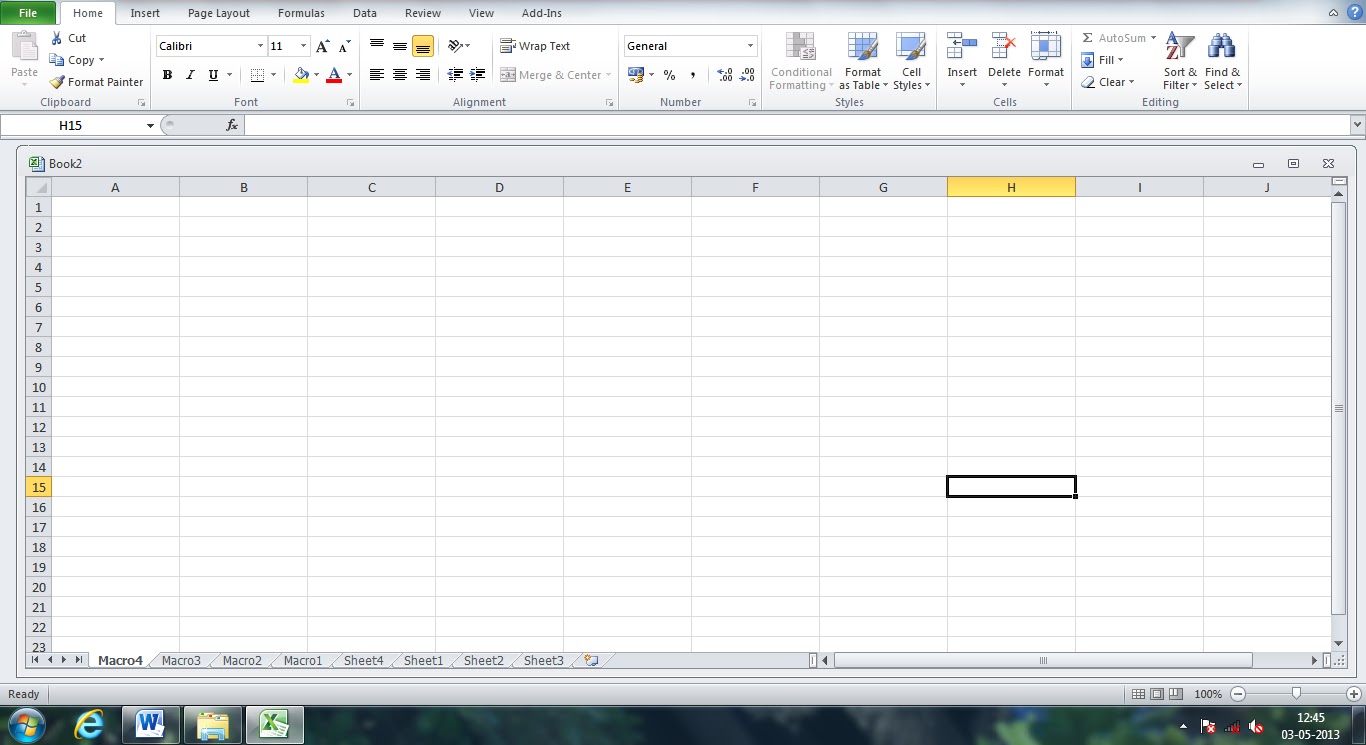Screen dimensions: 1366x745
Task: Click the Increase Indent icon
Action: pyautogui.click(x=477, y=75)
